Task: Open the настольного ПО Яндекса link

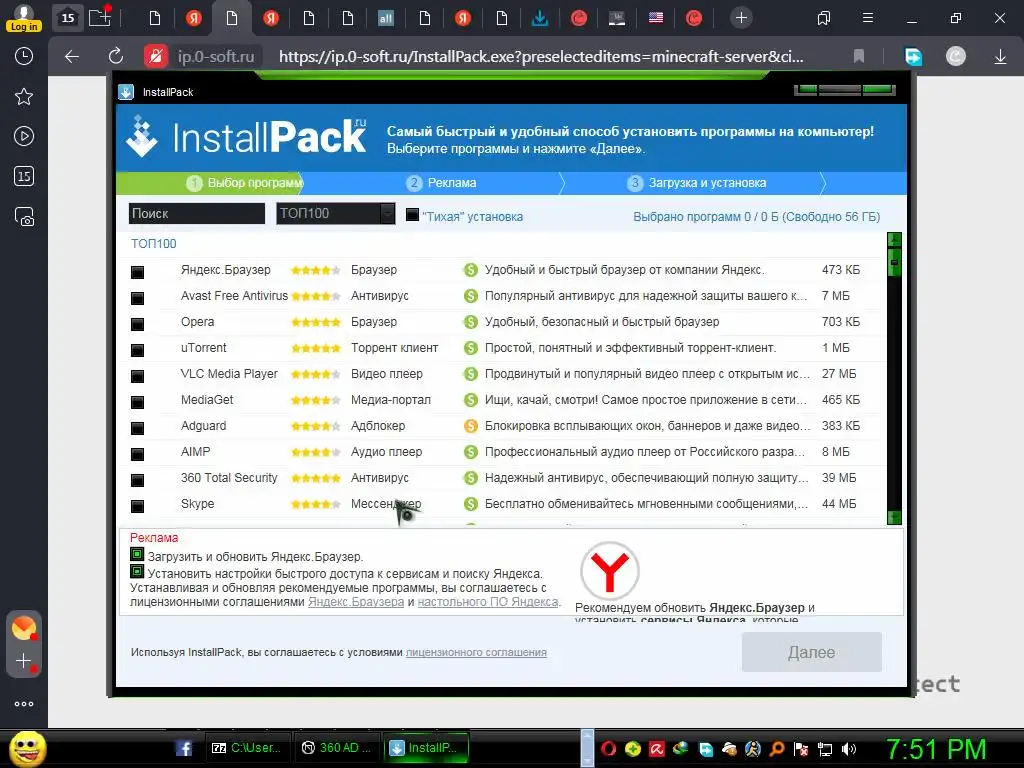Action: point(488,601)
